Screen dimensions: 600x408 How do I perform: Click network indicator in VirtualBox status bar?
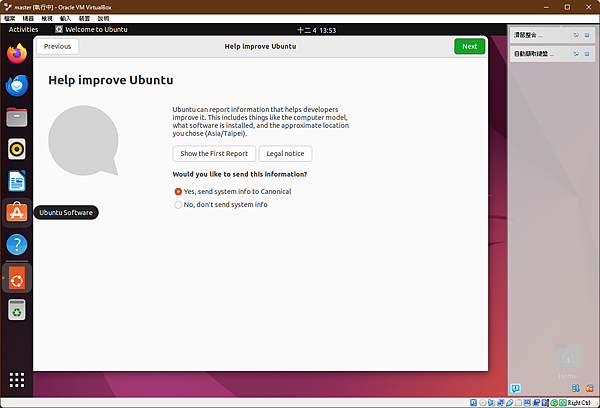pos(501,403)
